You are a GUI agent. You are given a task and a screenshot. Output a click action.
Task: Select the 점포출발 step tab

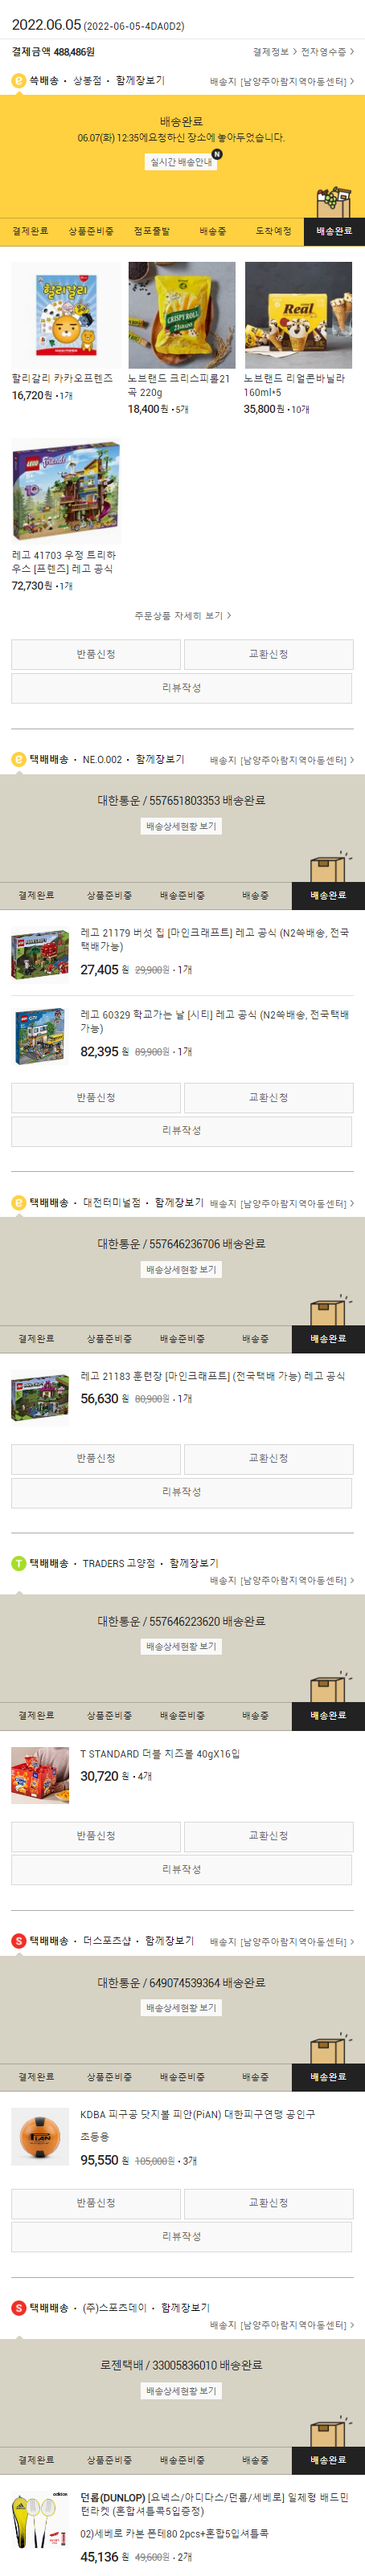tap(152, 231)
